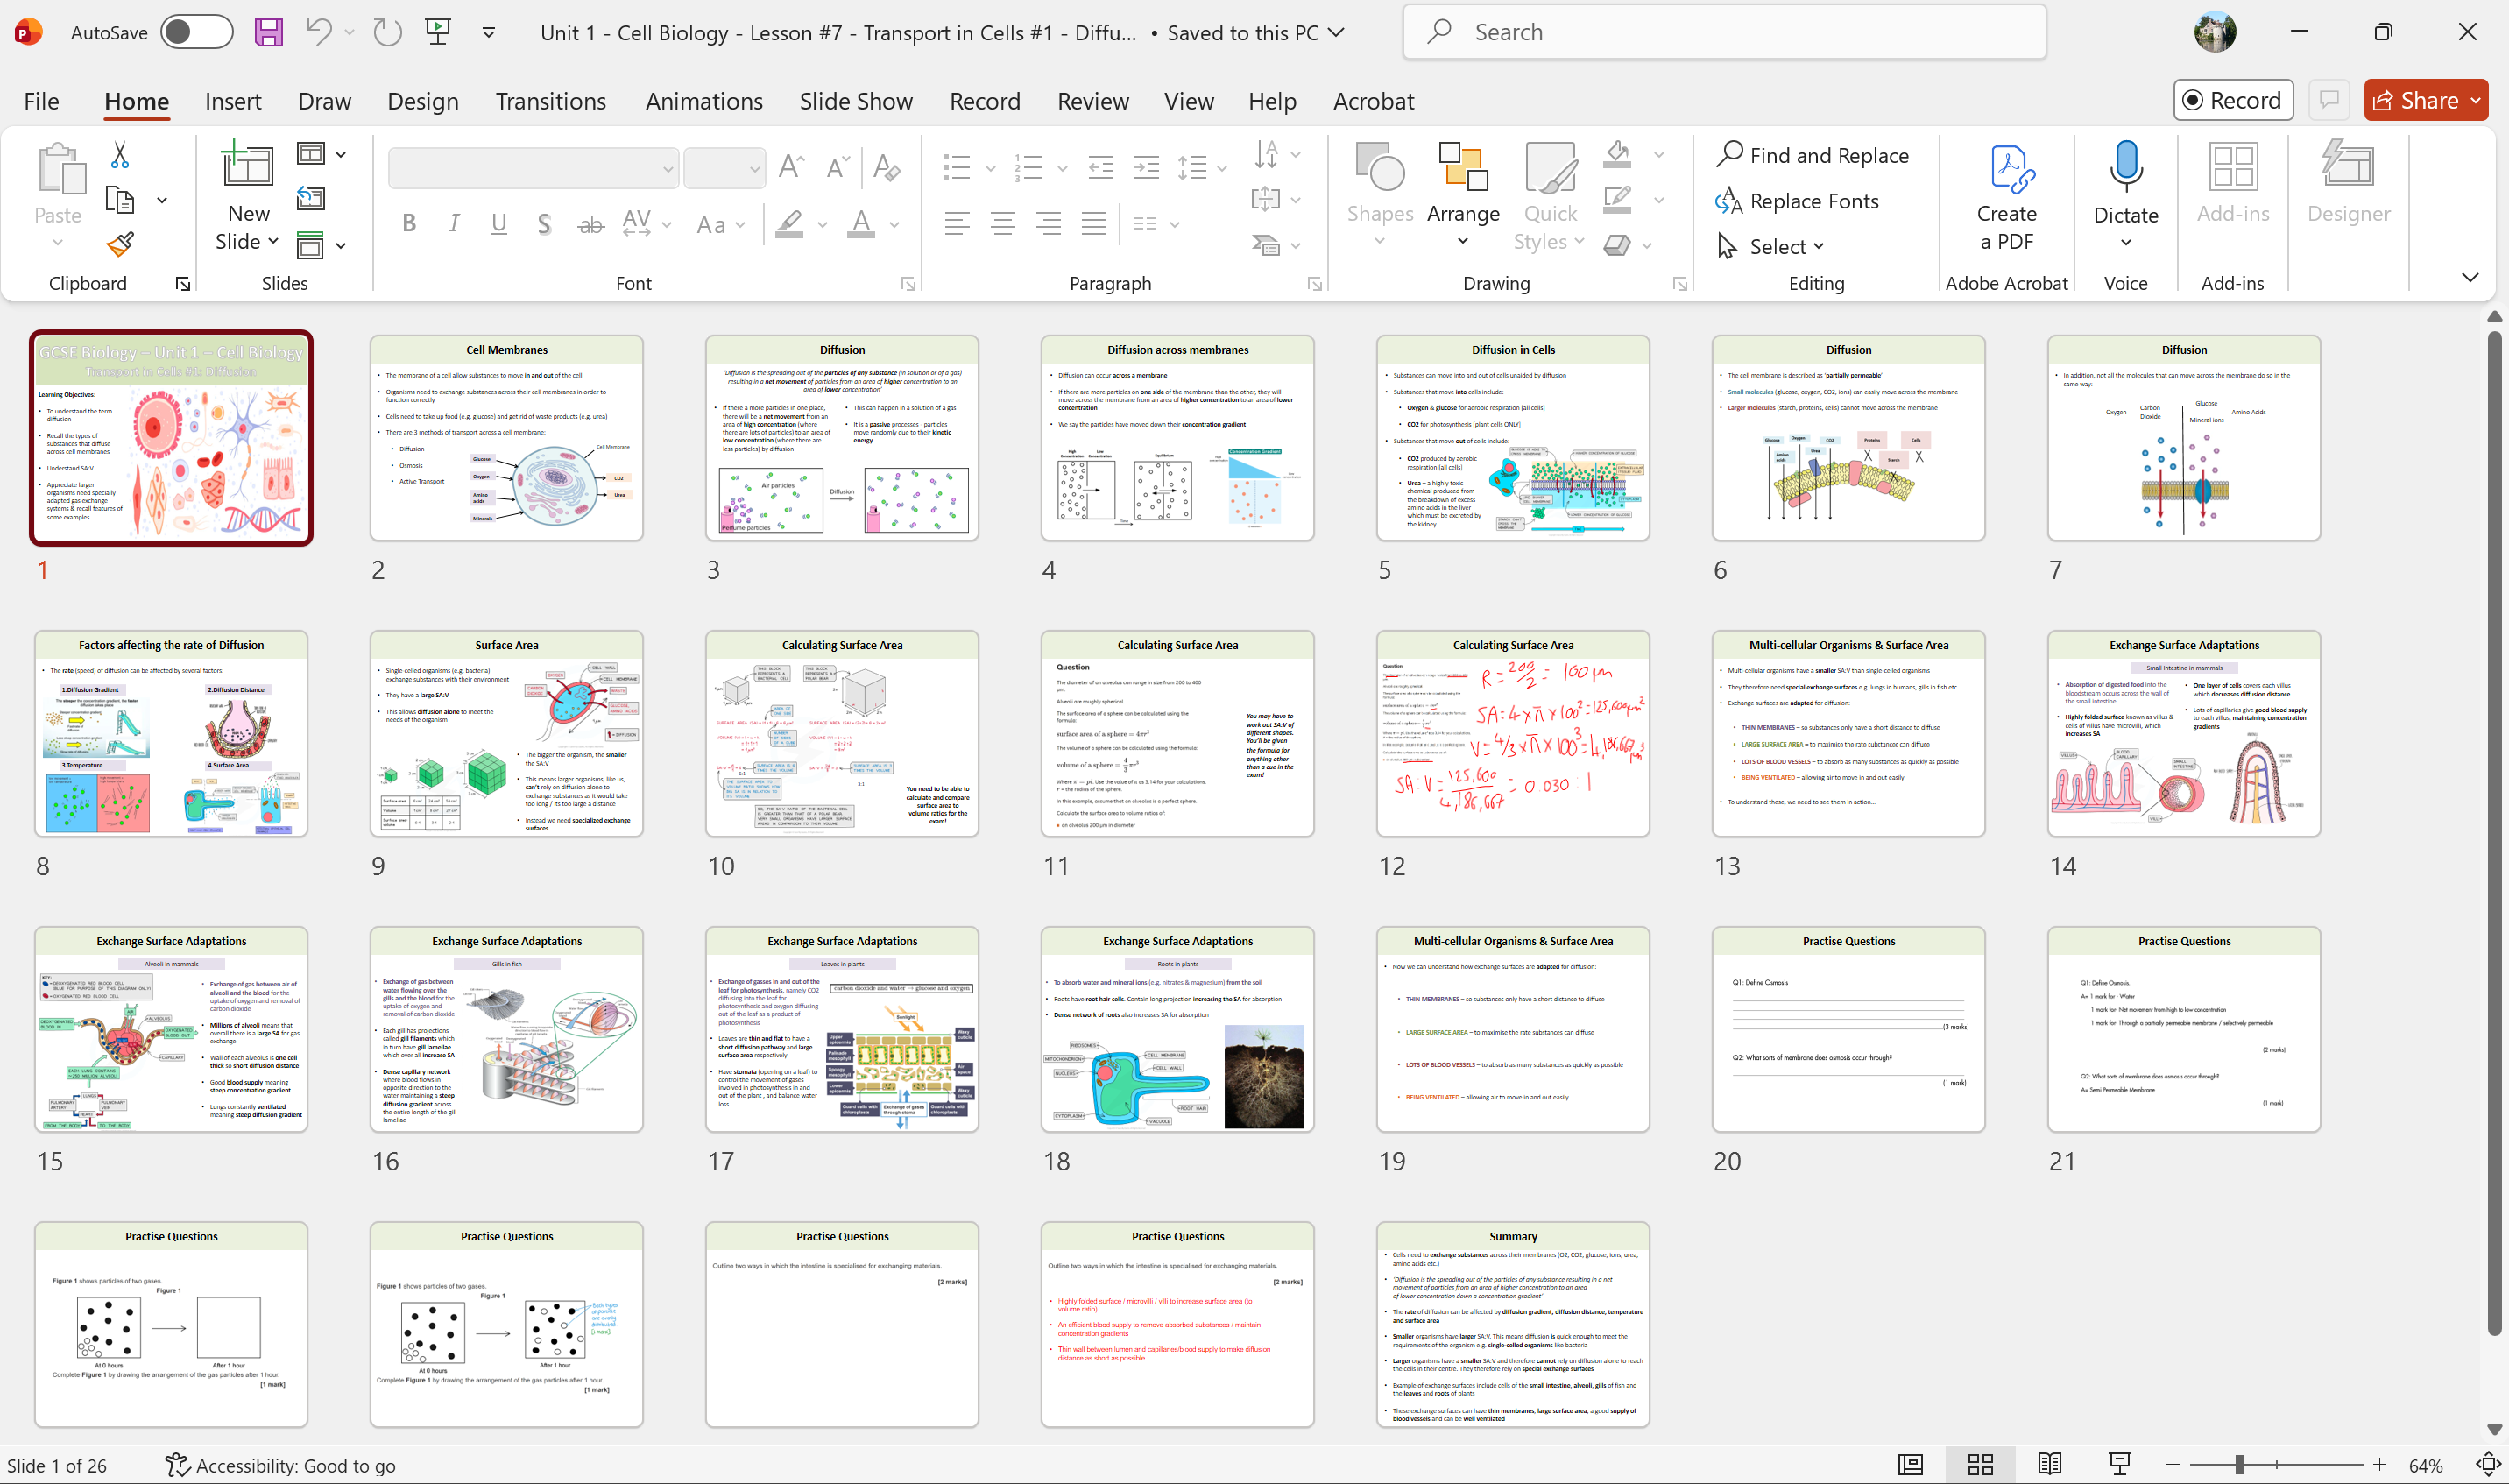Open the Slide Show tab
The width and height of the screenshot is (2509, 1484).
coord(855,101)
